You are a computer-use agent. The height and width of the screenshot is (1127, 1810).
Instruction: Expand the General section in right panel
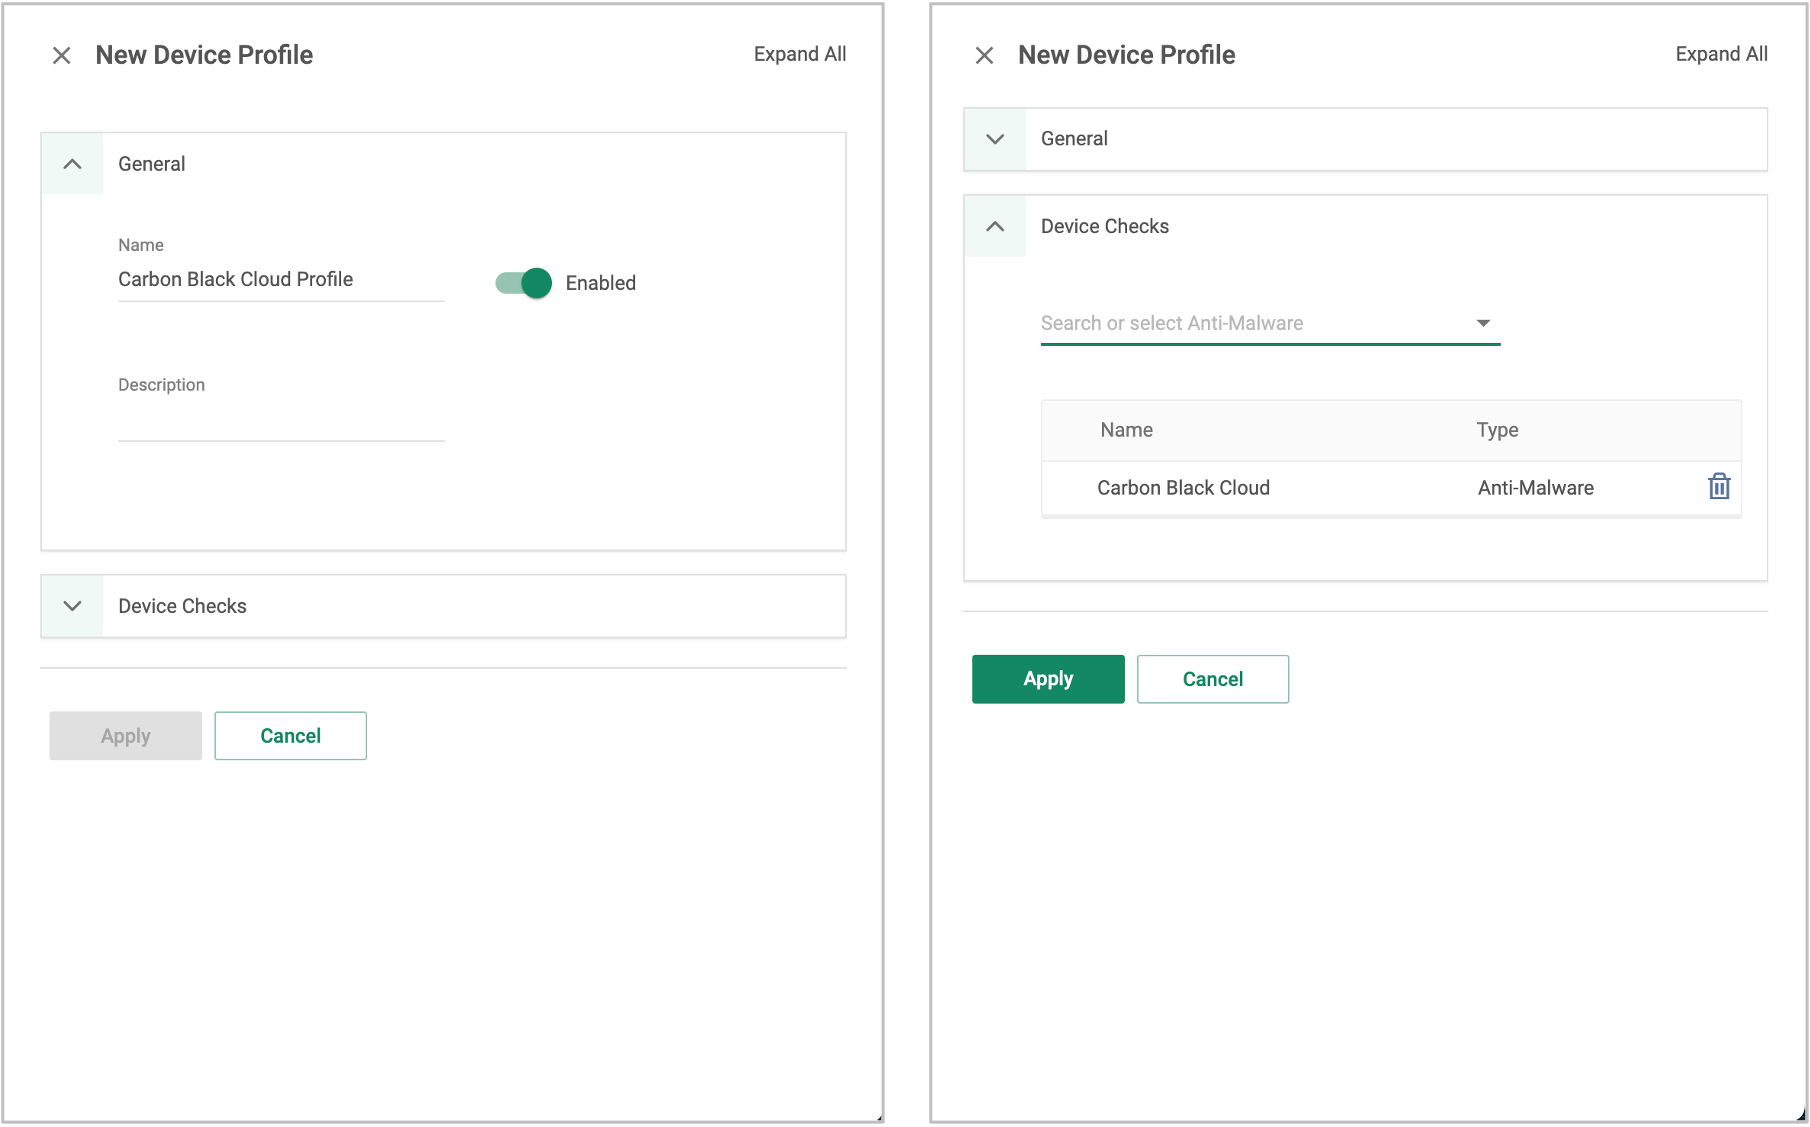coord(995,139)
